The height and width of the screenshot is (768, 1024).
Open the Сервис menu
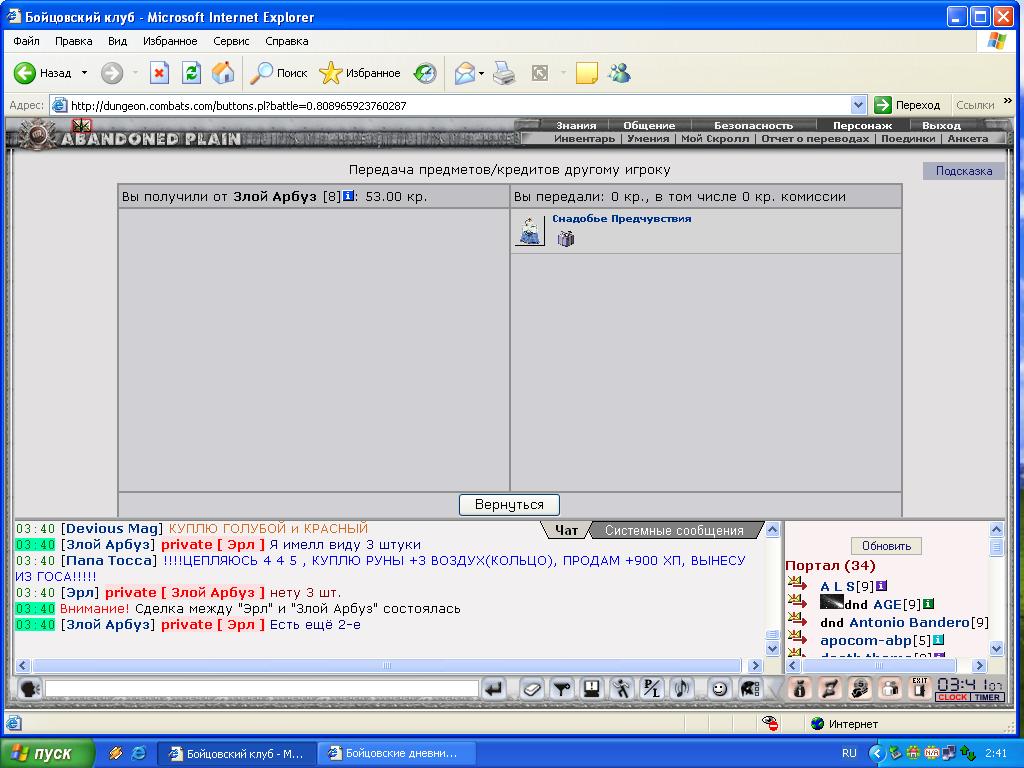pos(231,41)
